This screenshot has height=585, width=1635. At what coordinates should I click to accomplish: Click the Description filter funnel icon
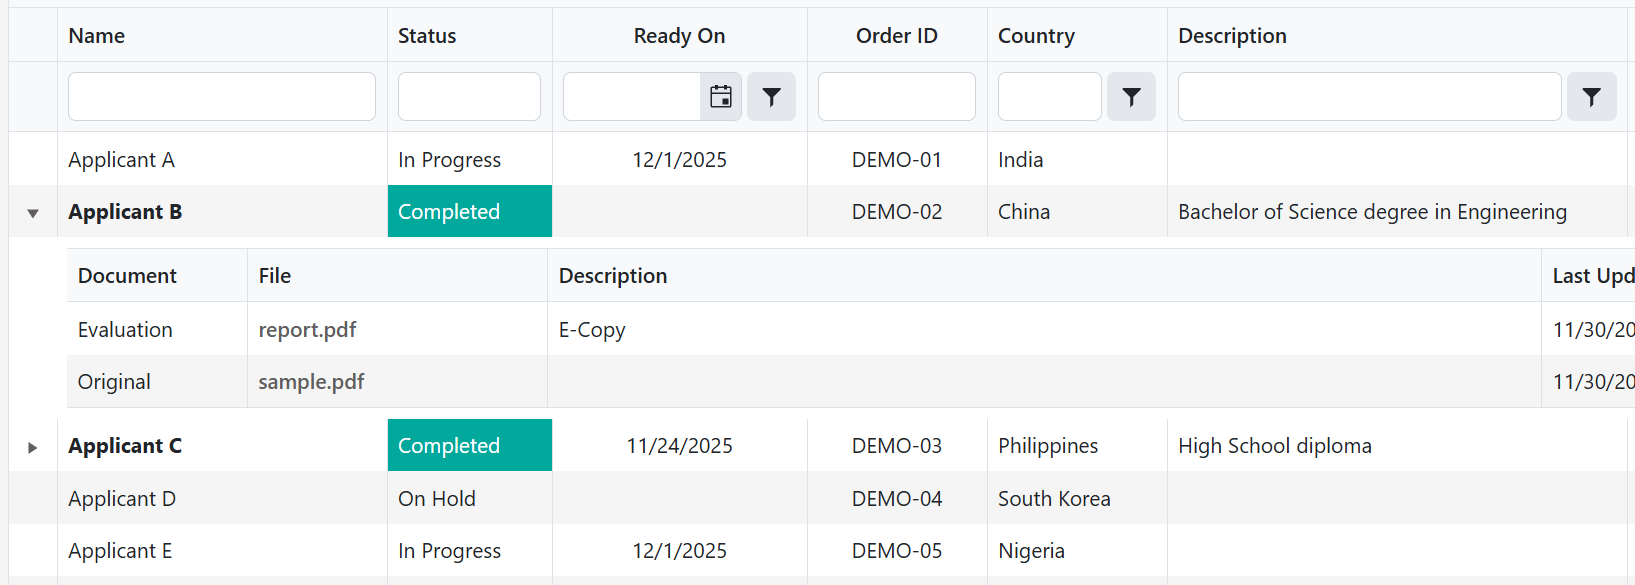(1591, 97)
